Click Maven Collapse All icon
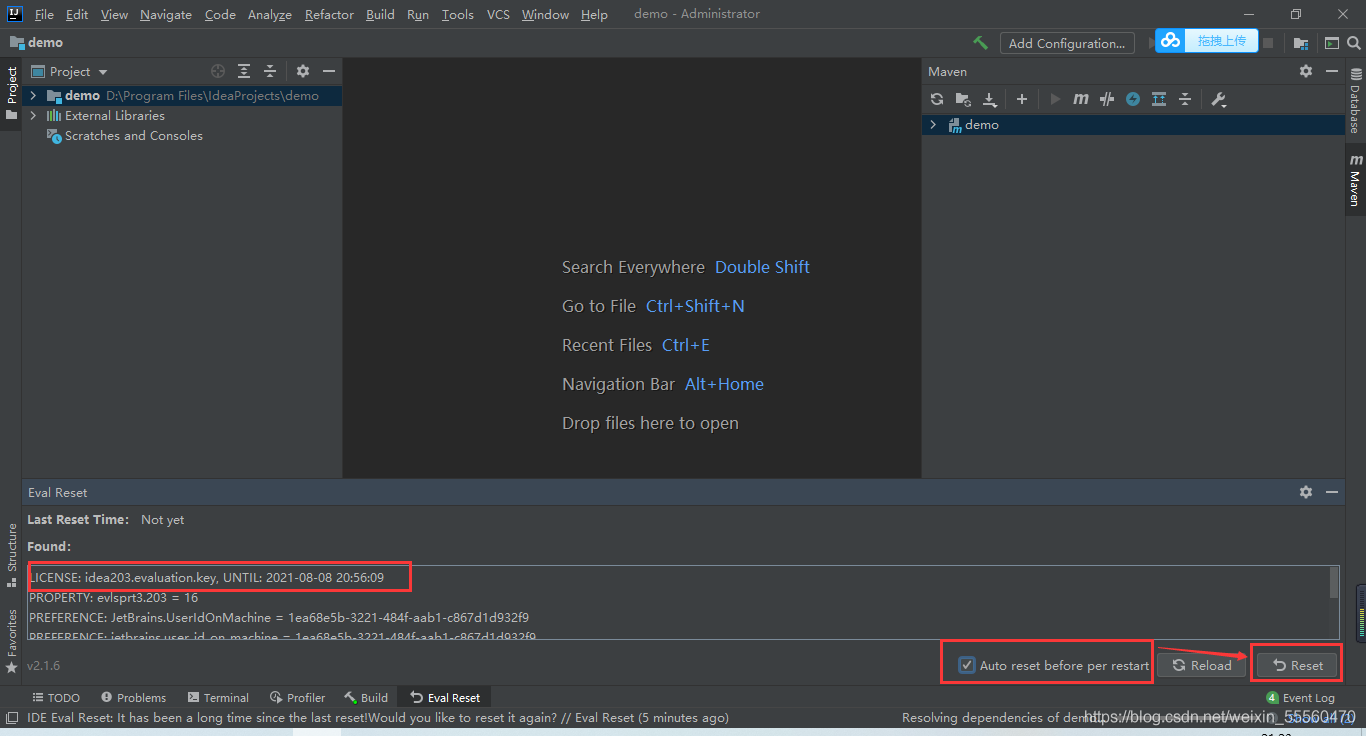The width and height of the screenshot is (1366, 736). click(1185, 99)
